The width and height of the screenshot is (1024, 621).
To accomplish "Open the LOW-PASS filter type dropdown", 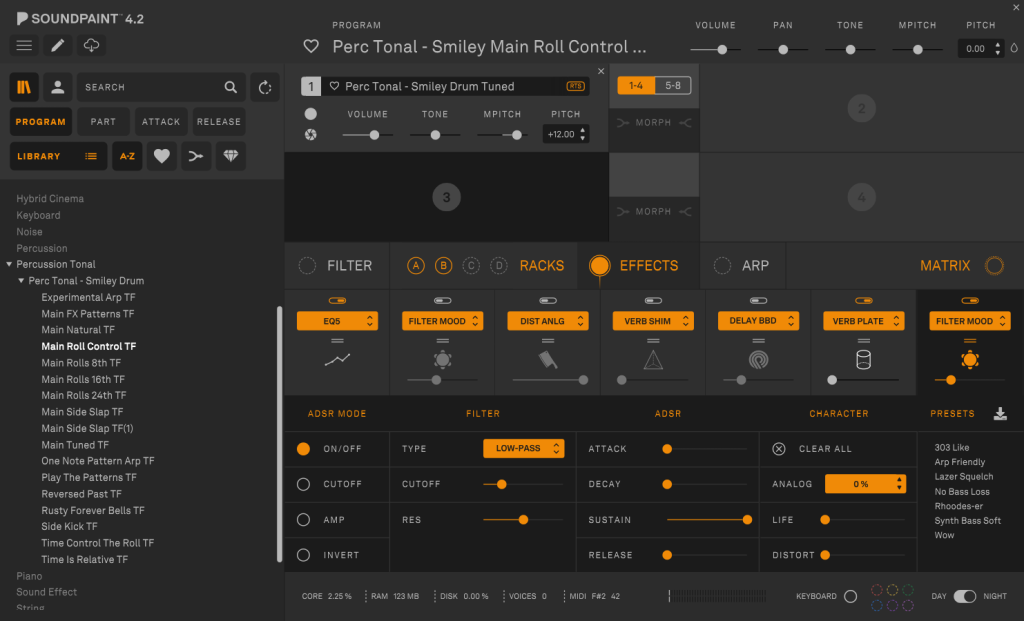I will click(524, 449).
